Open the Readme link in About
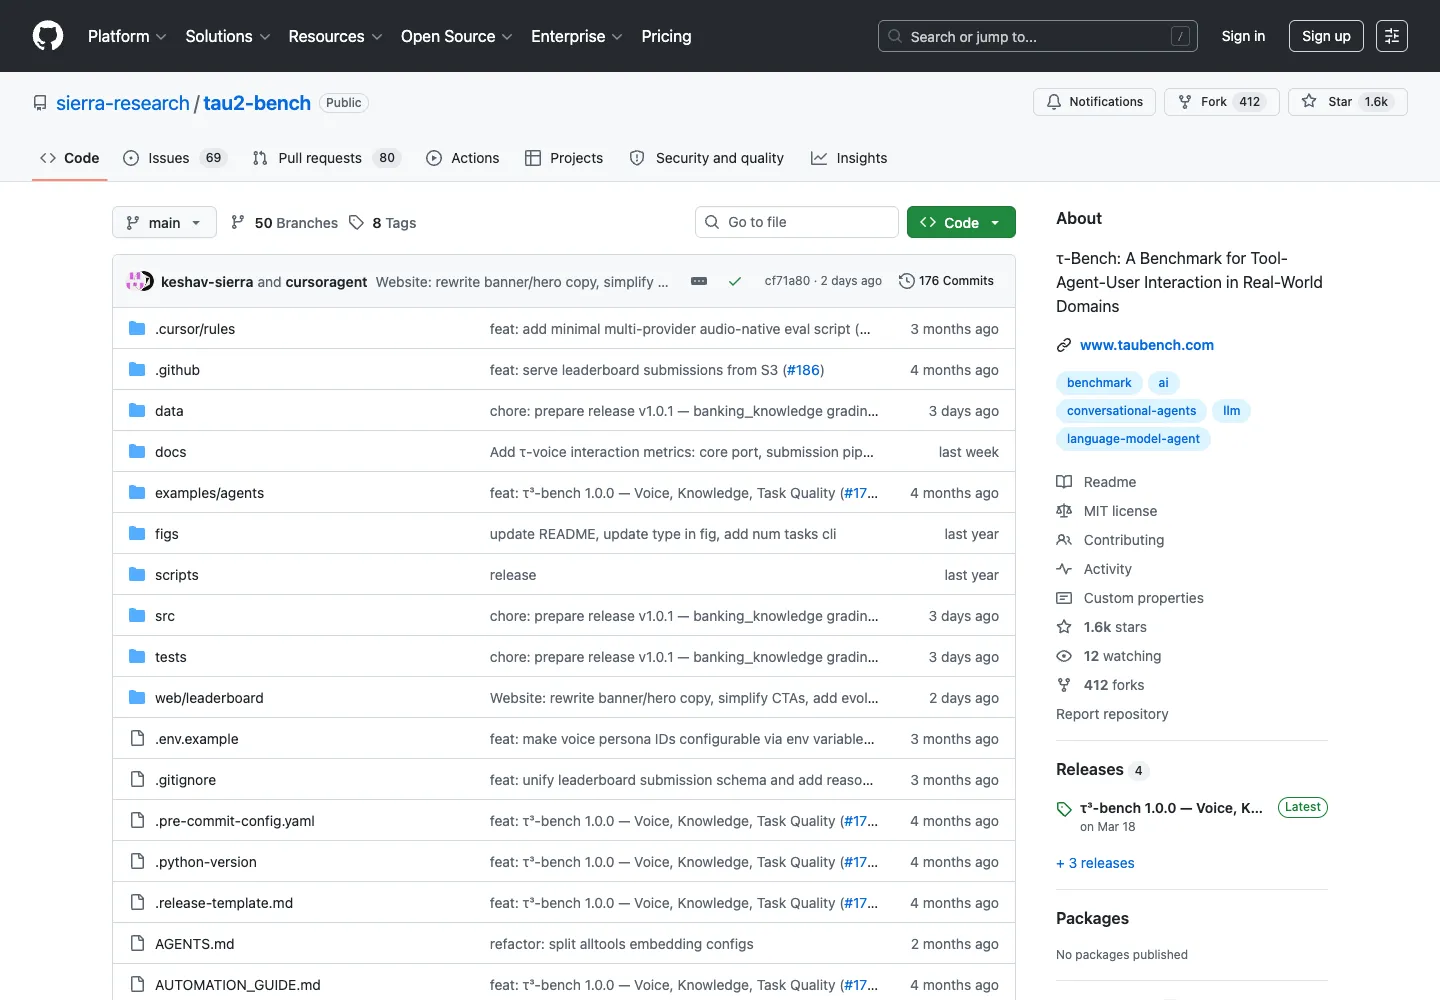 pos(1097,482)
